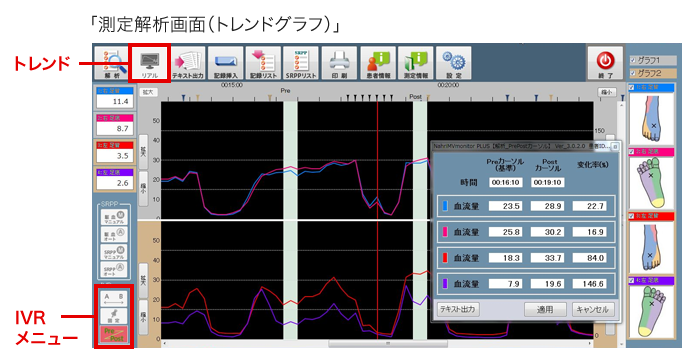Click テキスト出力 button in Pre/Post dialog
700x360 pixels.
coord(457,309)
